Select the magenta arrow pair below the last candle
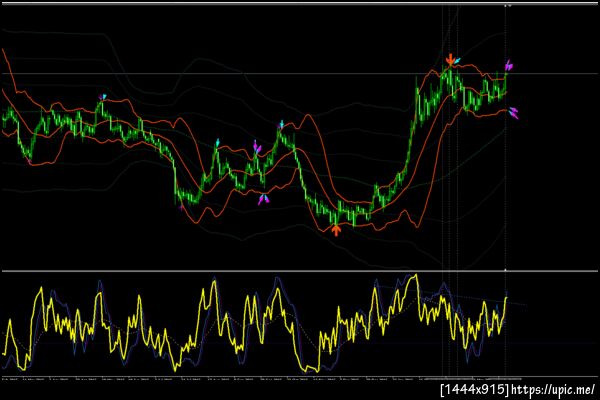The width and height of the screenshot is (600, 400). pyautogui.click(x=514, y=113)
